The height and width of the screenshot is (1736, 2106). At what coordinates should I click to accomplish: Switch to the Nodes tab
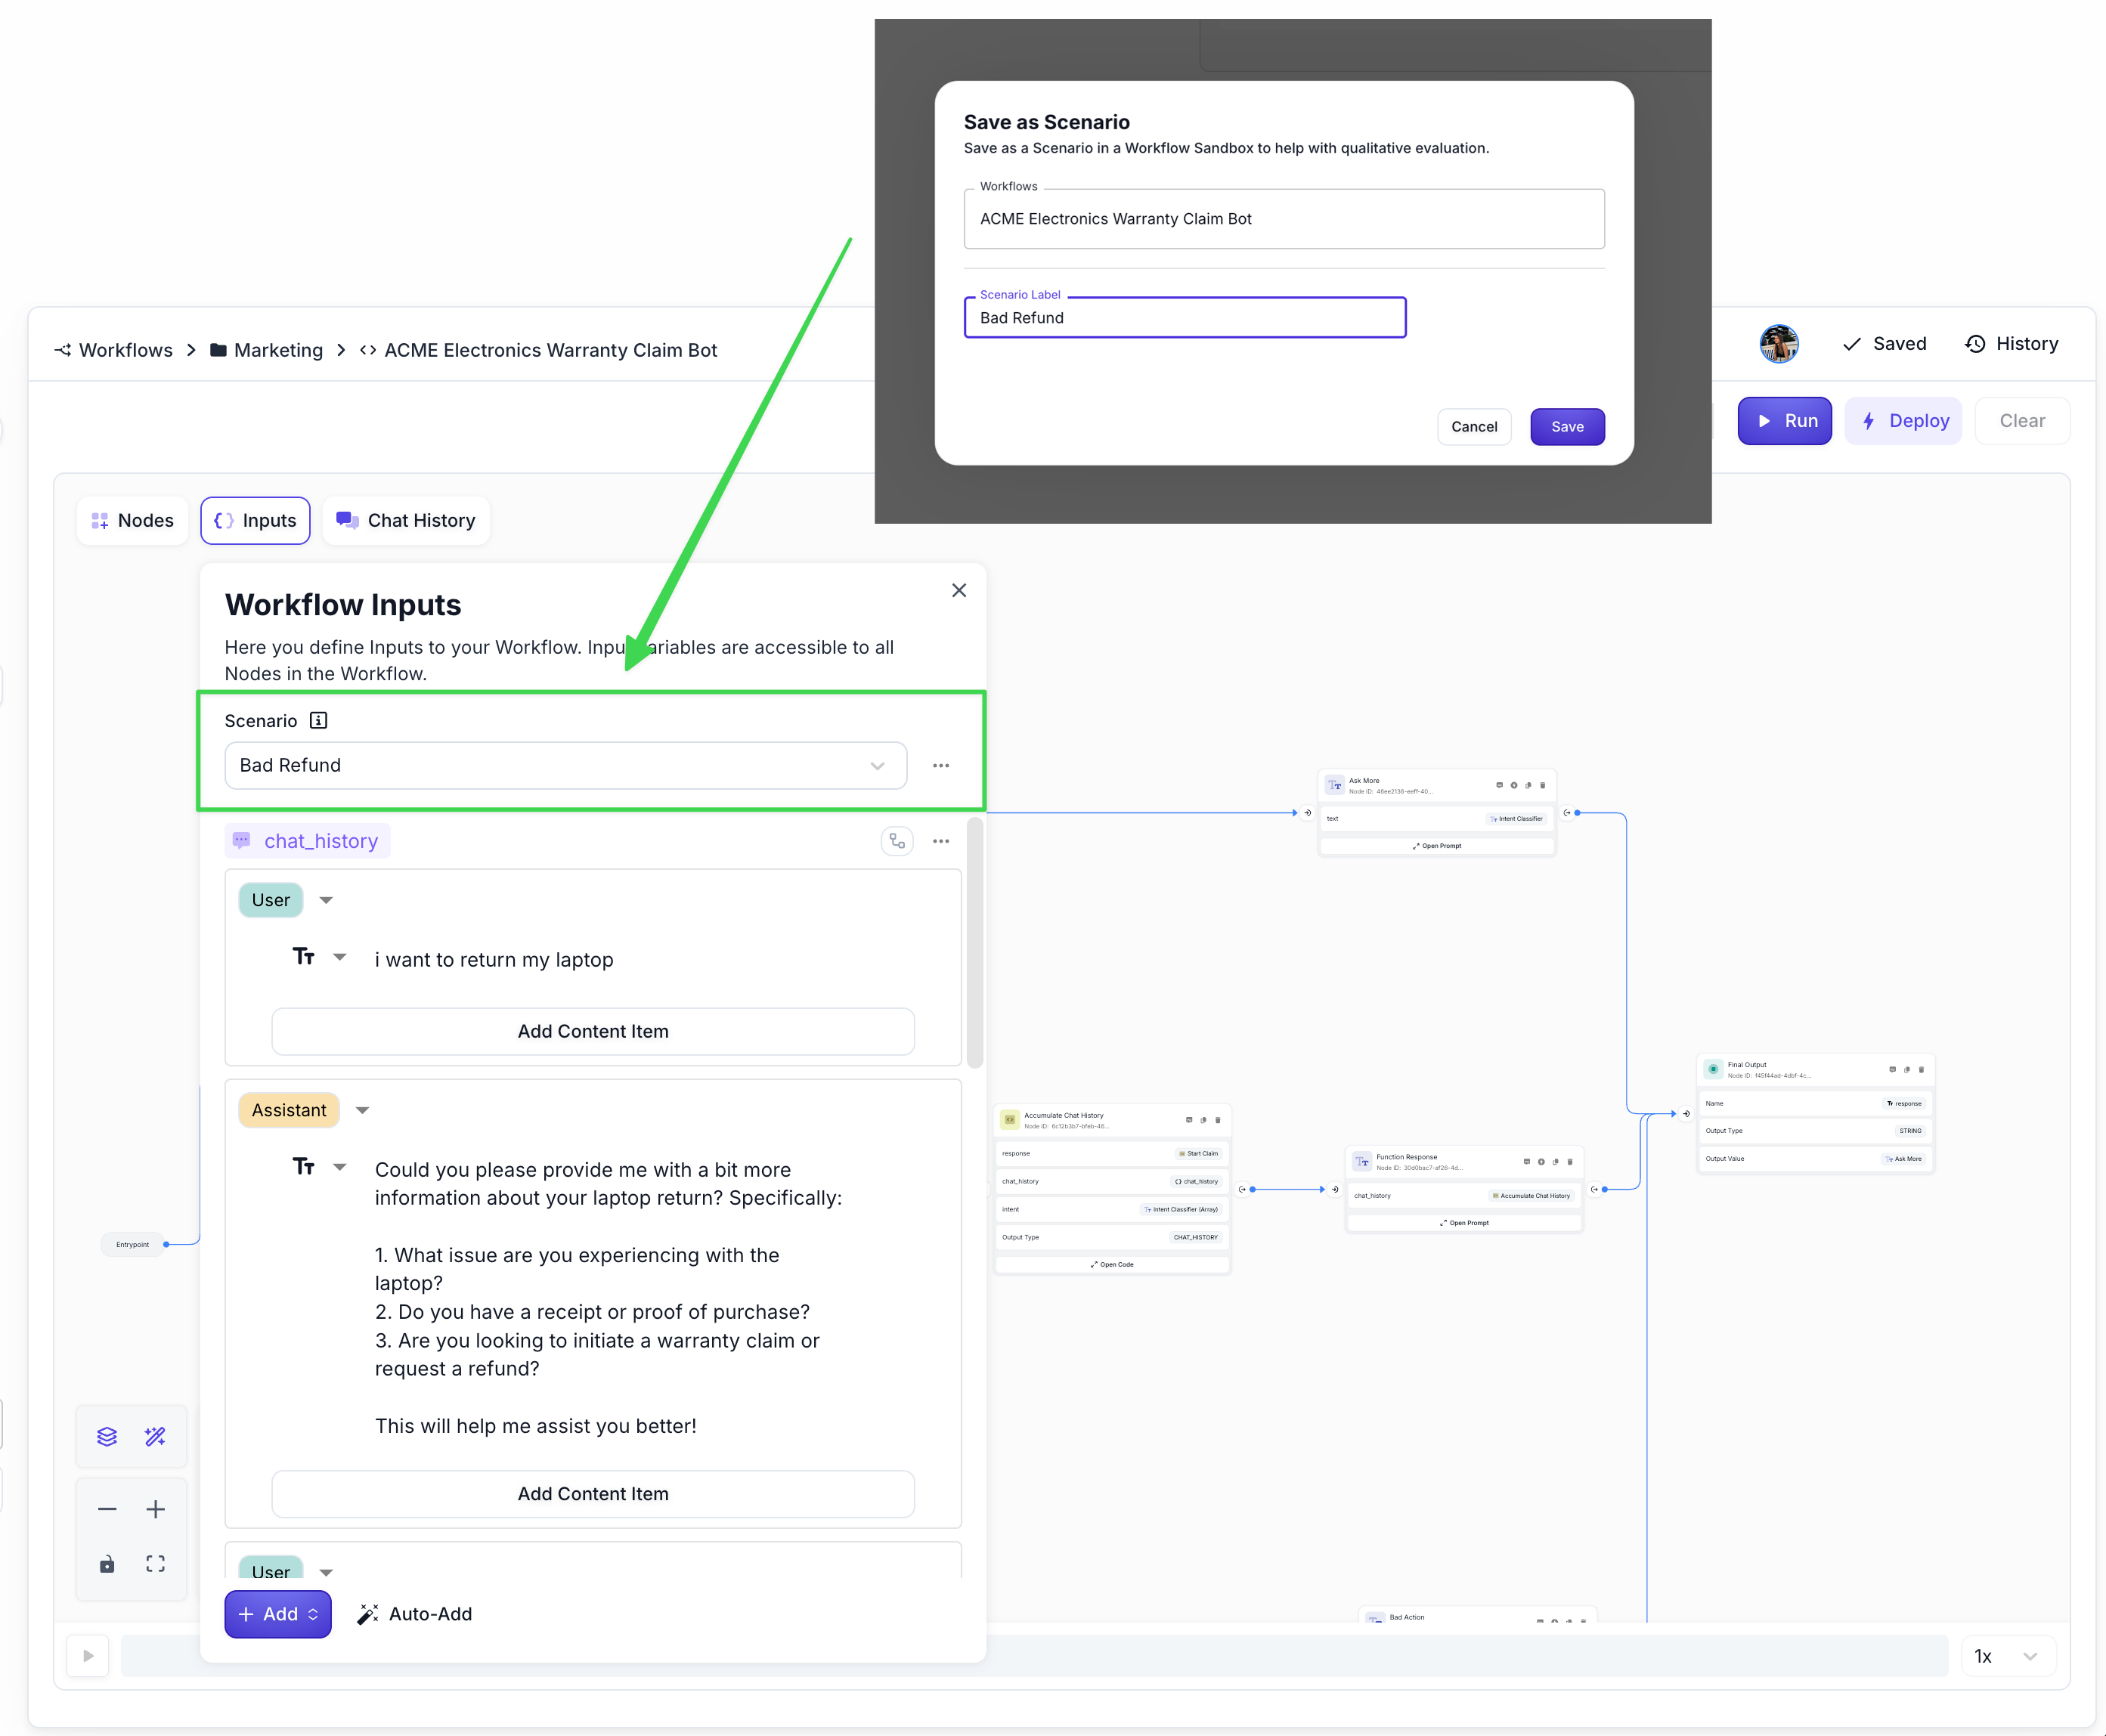click(132, 520)
